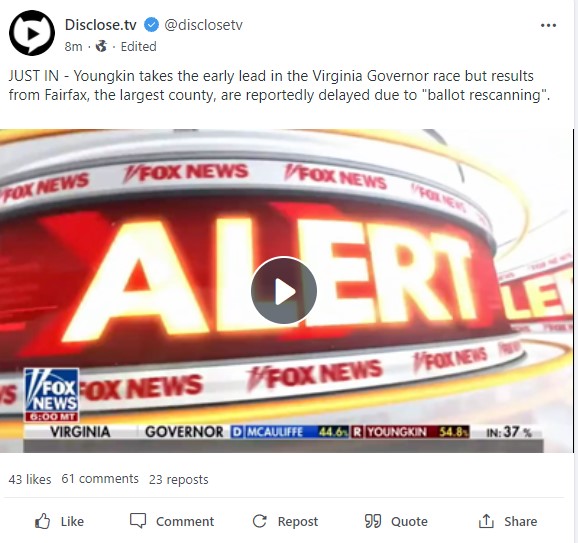Click the globe public visibility icon
This screenshot has width=578, height=543.
(x=101, y=46)
